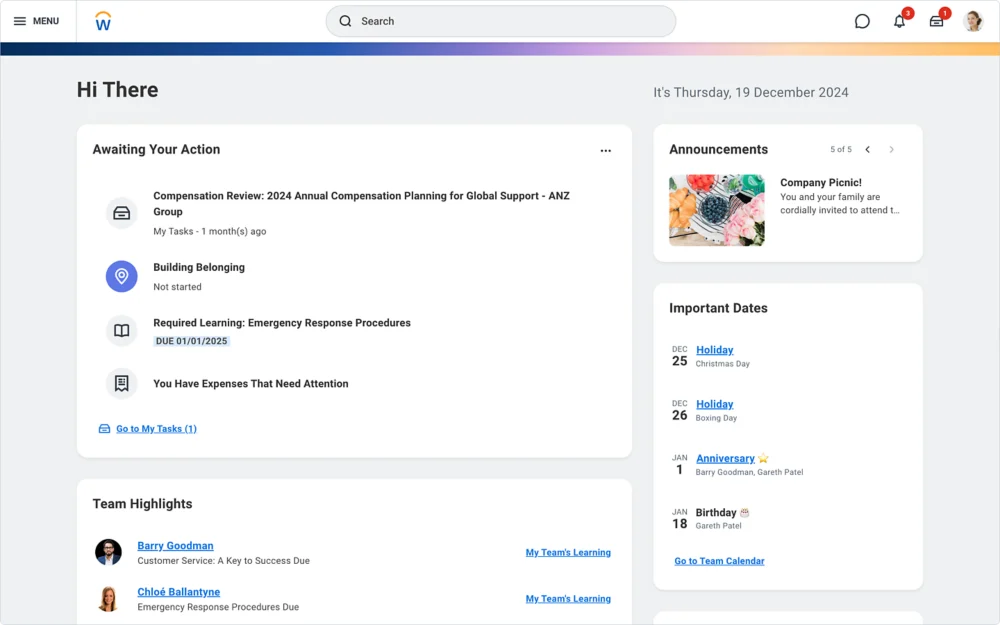Go to My Tasks (1)
This screenshot has height=625, width=1000.
(156, 428)
